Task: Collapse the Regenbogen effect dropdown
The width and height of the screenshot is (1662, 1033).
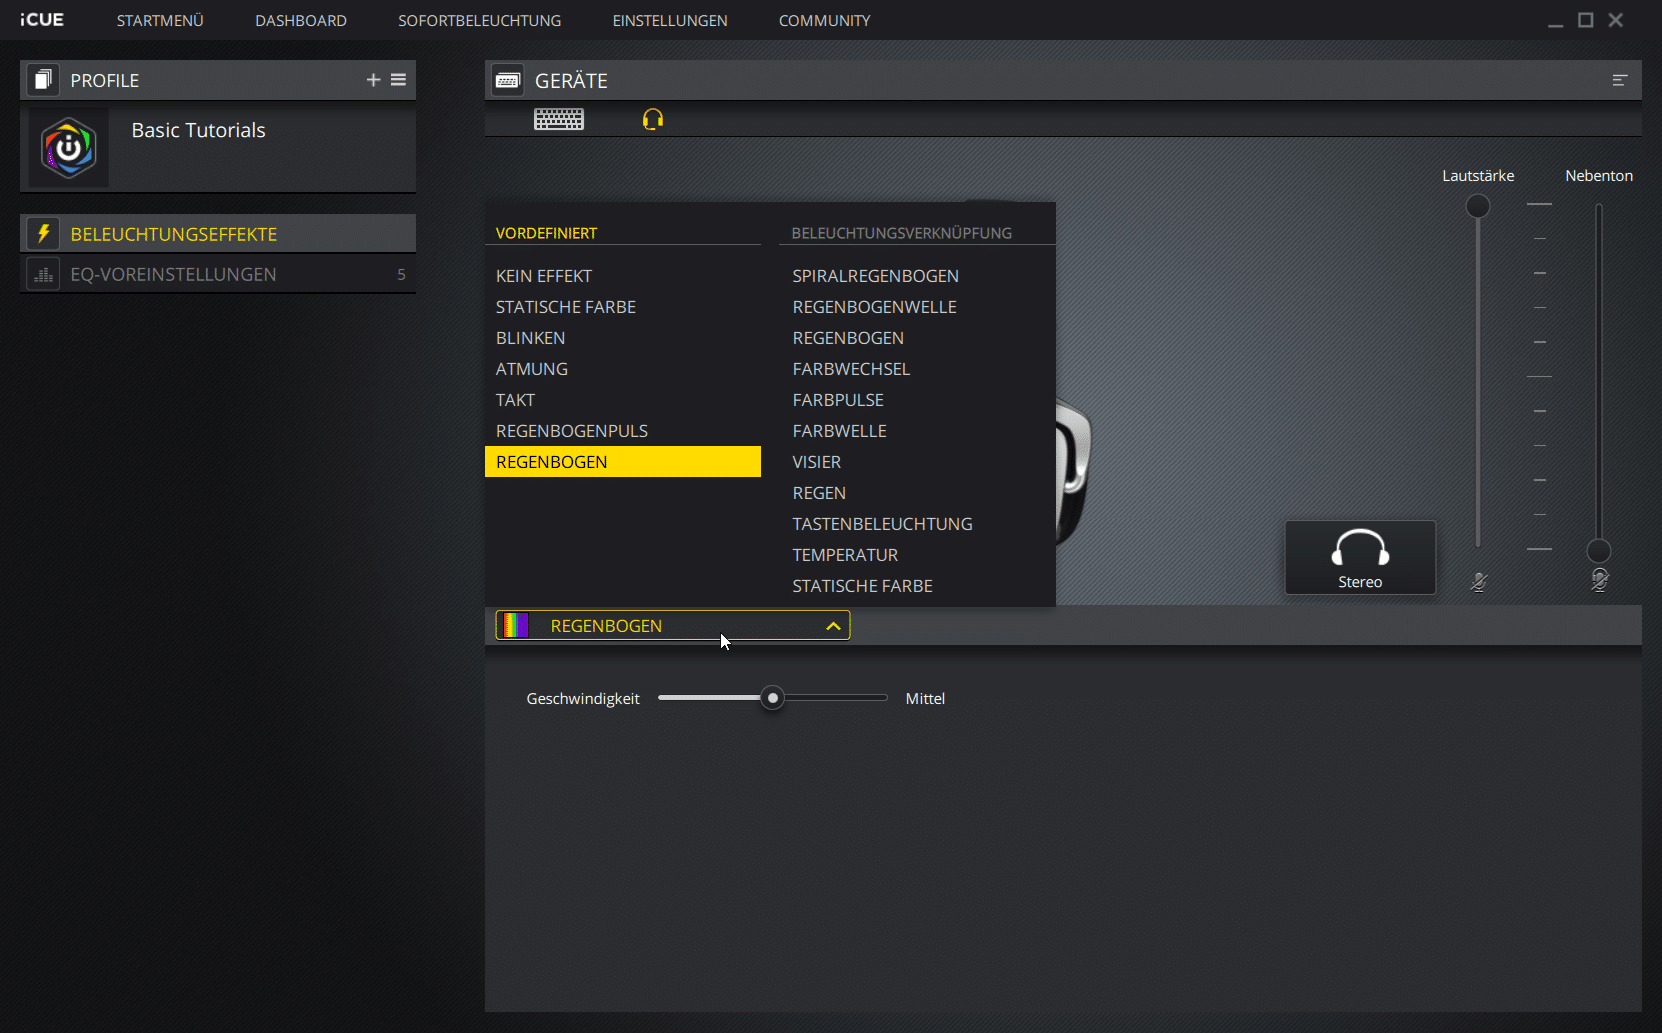Action: point(832,626)
